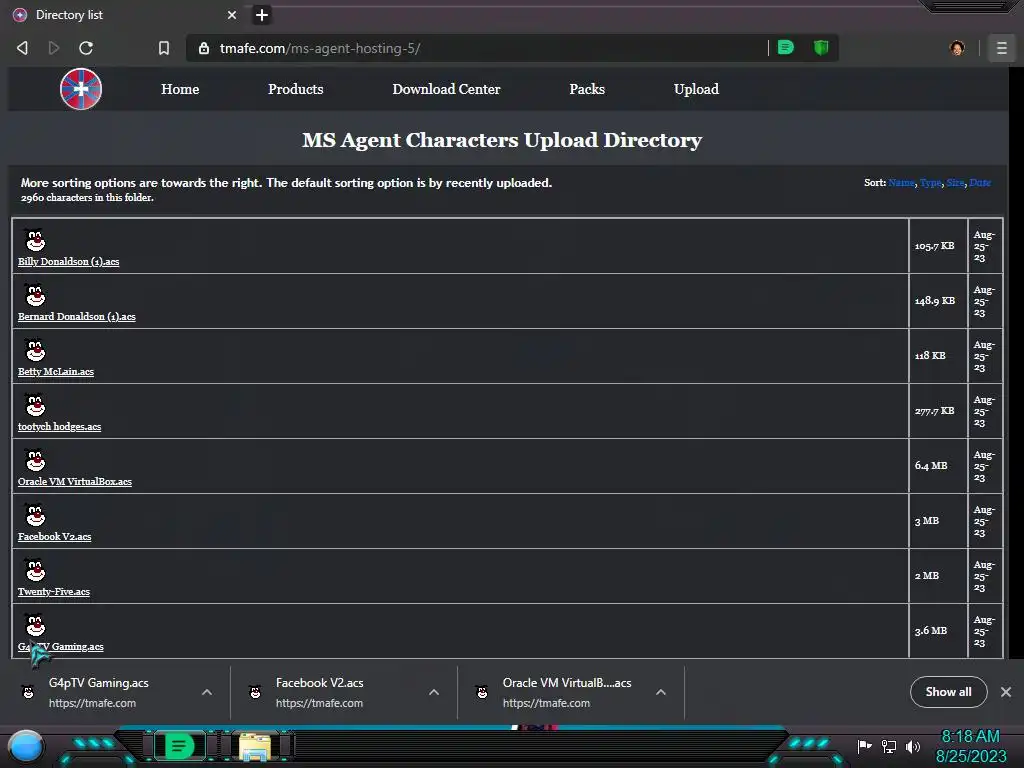This screenshot has height=768, width=1024.
Task: Download Oracle VM VirtualBox.acs
Action: coord(74,481)
